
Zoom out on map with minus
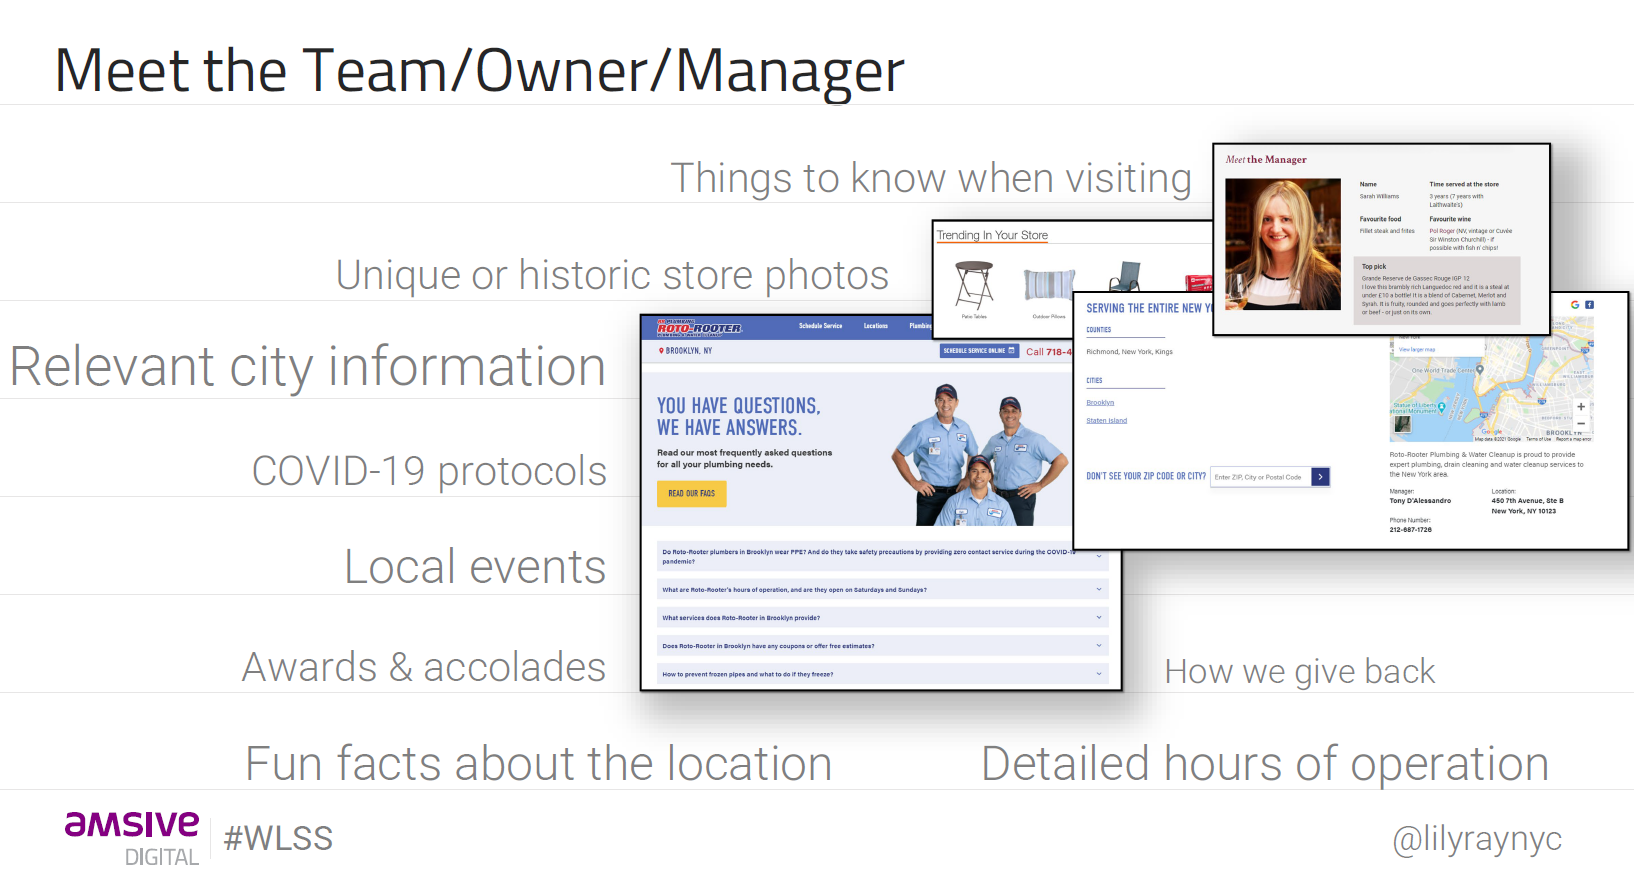(x=1581, y=424)
